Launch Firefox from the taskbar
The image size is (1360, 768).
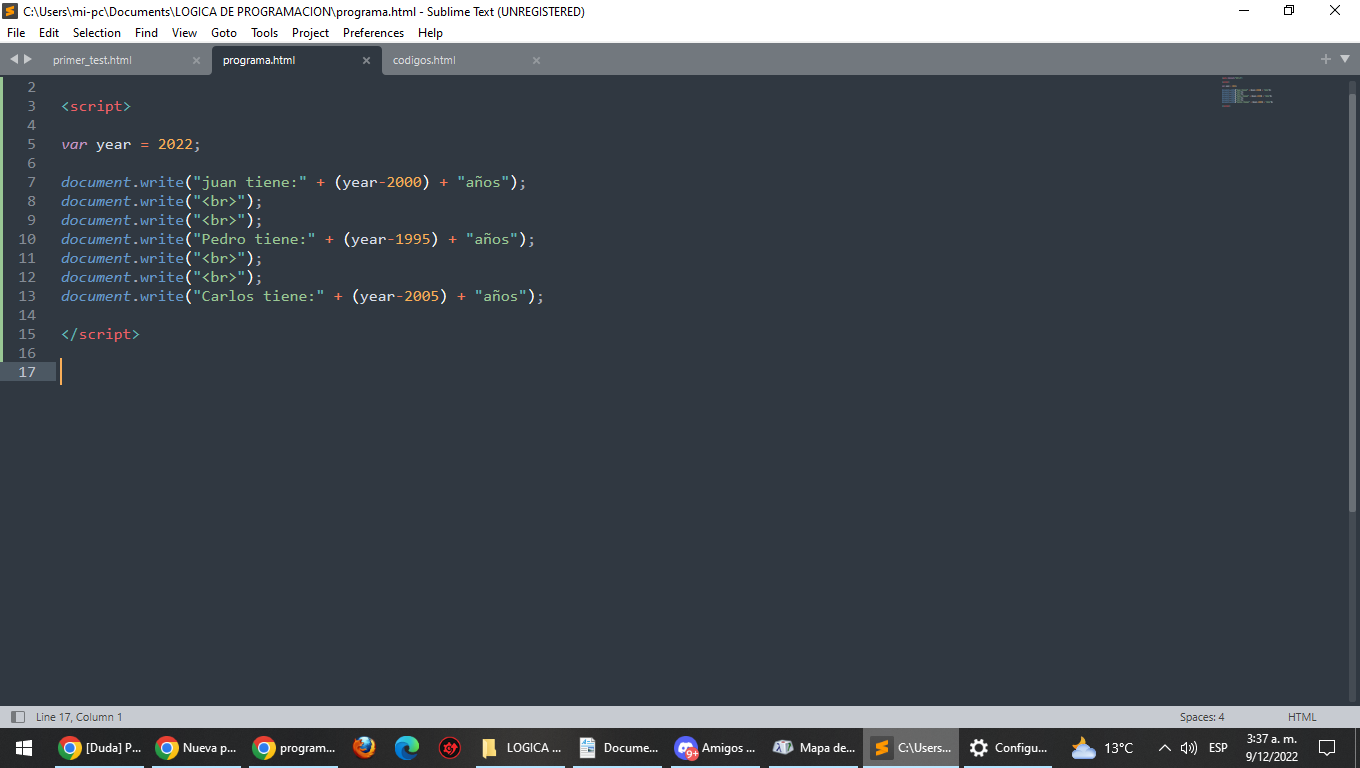click(x=365, y=748)
